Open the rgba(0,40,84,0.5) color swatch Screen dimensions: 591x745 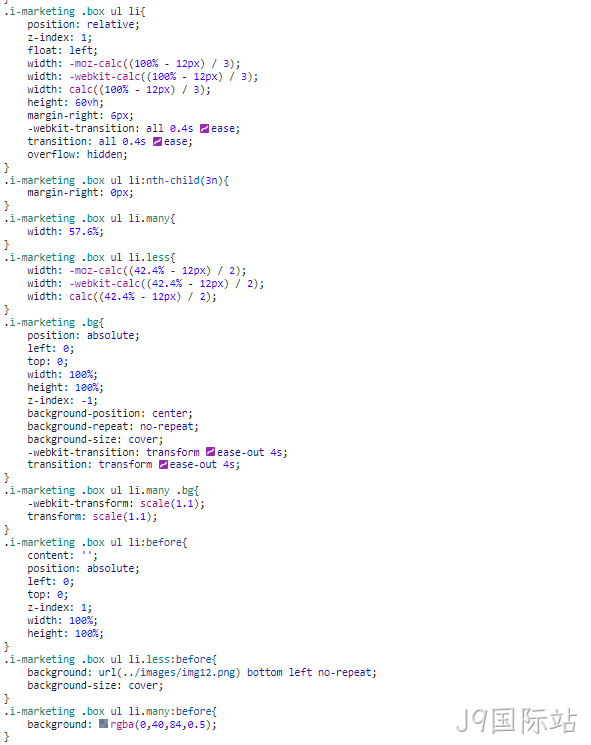click(104, 724)
